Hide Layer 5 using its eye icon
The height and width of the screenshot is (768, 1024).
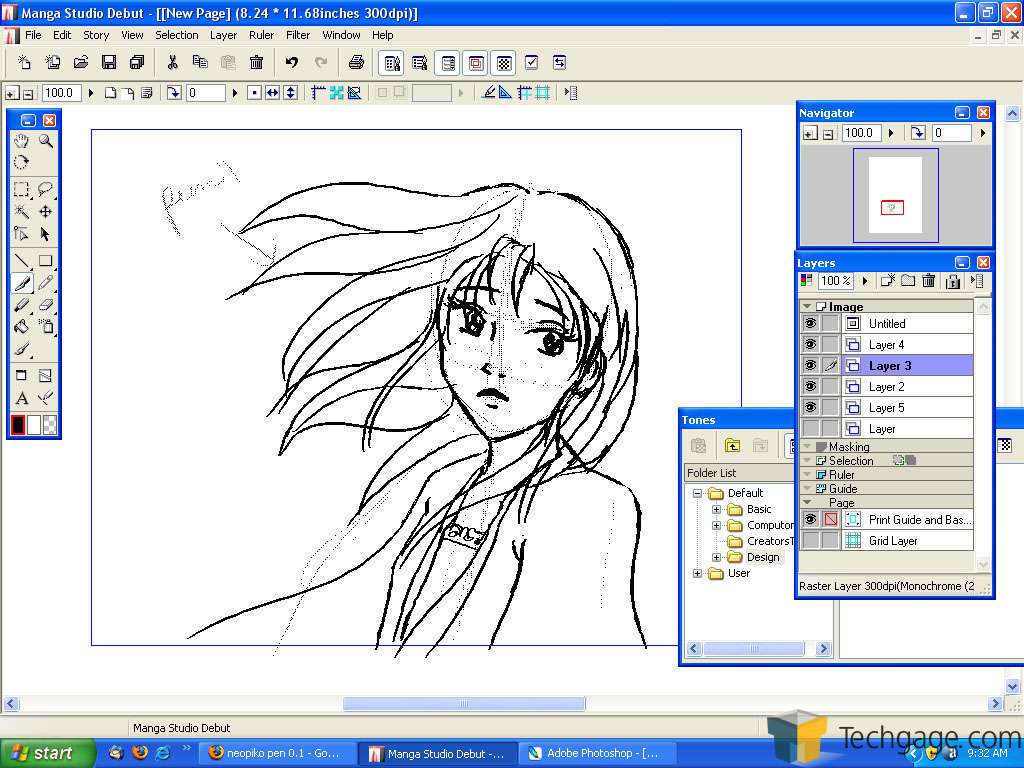coord(810,407)
